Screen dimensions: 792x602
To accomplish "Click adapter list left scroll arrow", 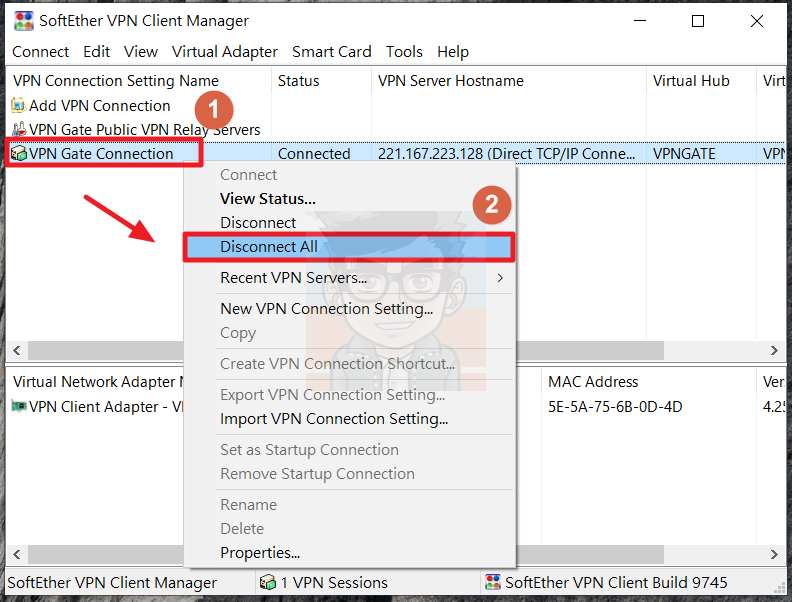I will (x=17, y=555).
